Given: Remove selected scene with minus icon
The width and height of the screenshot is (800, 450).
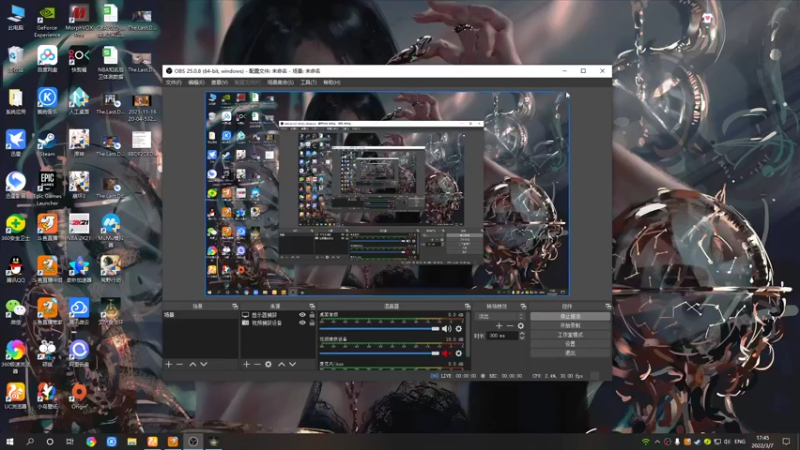Looking at the screenshot, I should (180, 364).
